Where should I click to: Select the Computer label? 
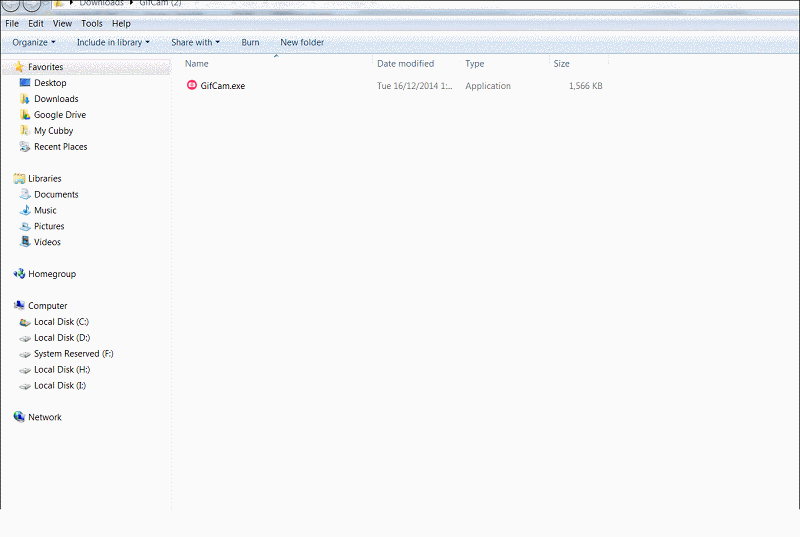pyautogui.click(x=47, y=305)
